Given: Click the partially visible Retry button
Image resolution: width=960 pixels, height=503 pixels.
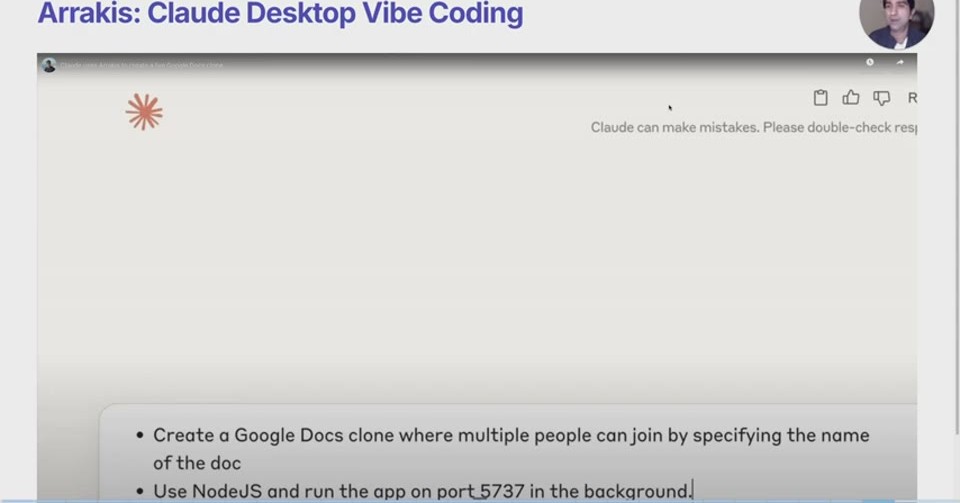Looking at the screenshot, I should point(912,98).
